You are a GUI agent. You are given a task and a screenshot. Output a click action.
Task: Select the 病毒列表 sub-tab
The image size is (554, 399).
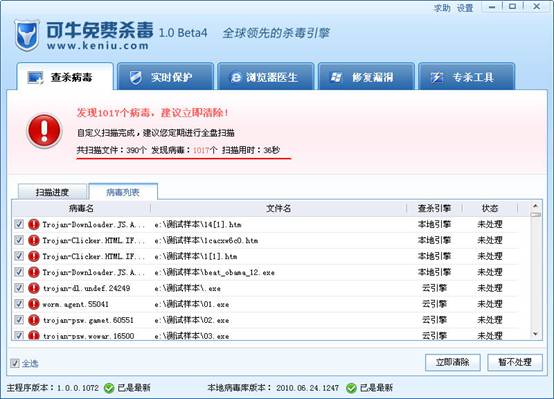[x=123, y=192]
